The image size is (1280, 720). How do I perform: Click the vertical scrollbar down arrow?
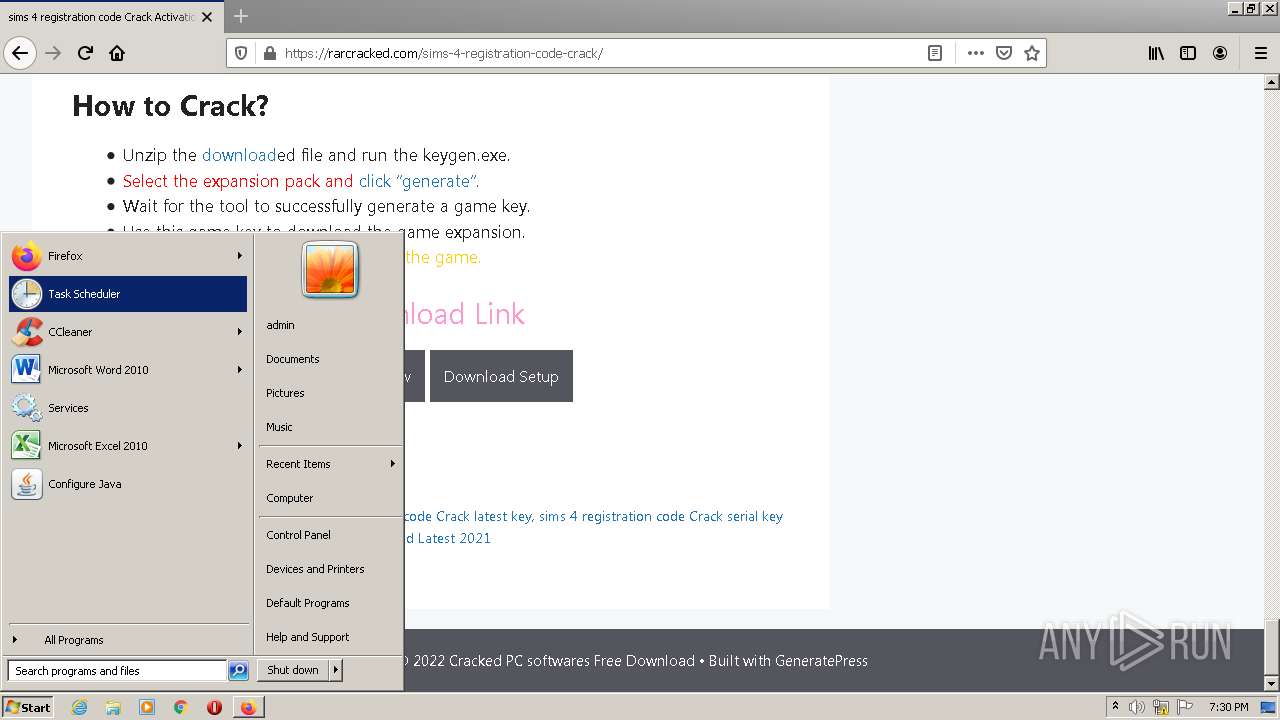(x=1271, y=683)
